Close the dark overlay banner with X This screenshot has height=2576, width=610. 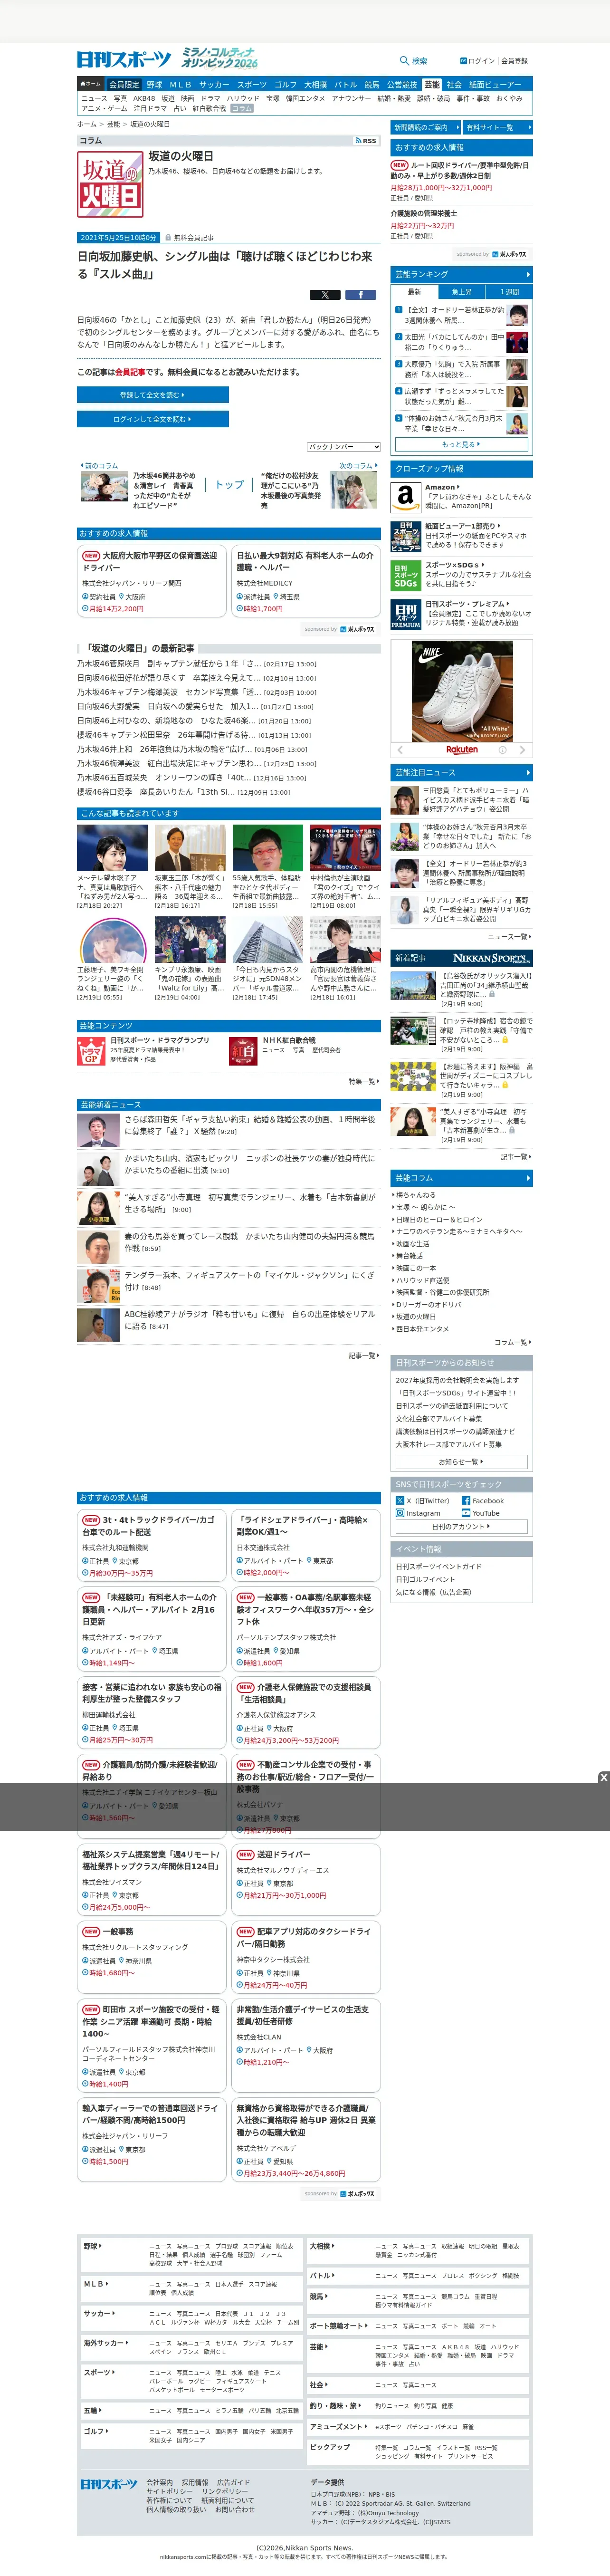[603, 1777]
